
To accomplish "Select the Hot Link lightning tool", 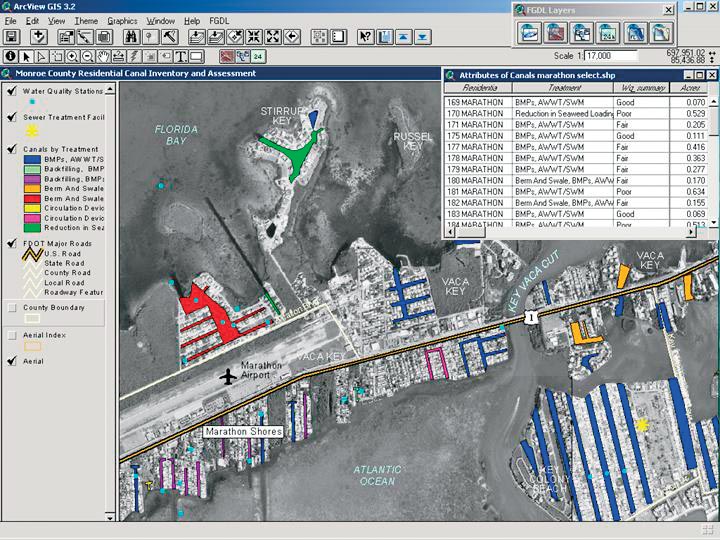I will 134,56.
